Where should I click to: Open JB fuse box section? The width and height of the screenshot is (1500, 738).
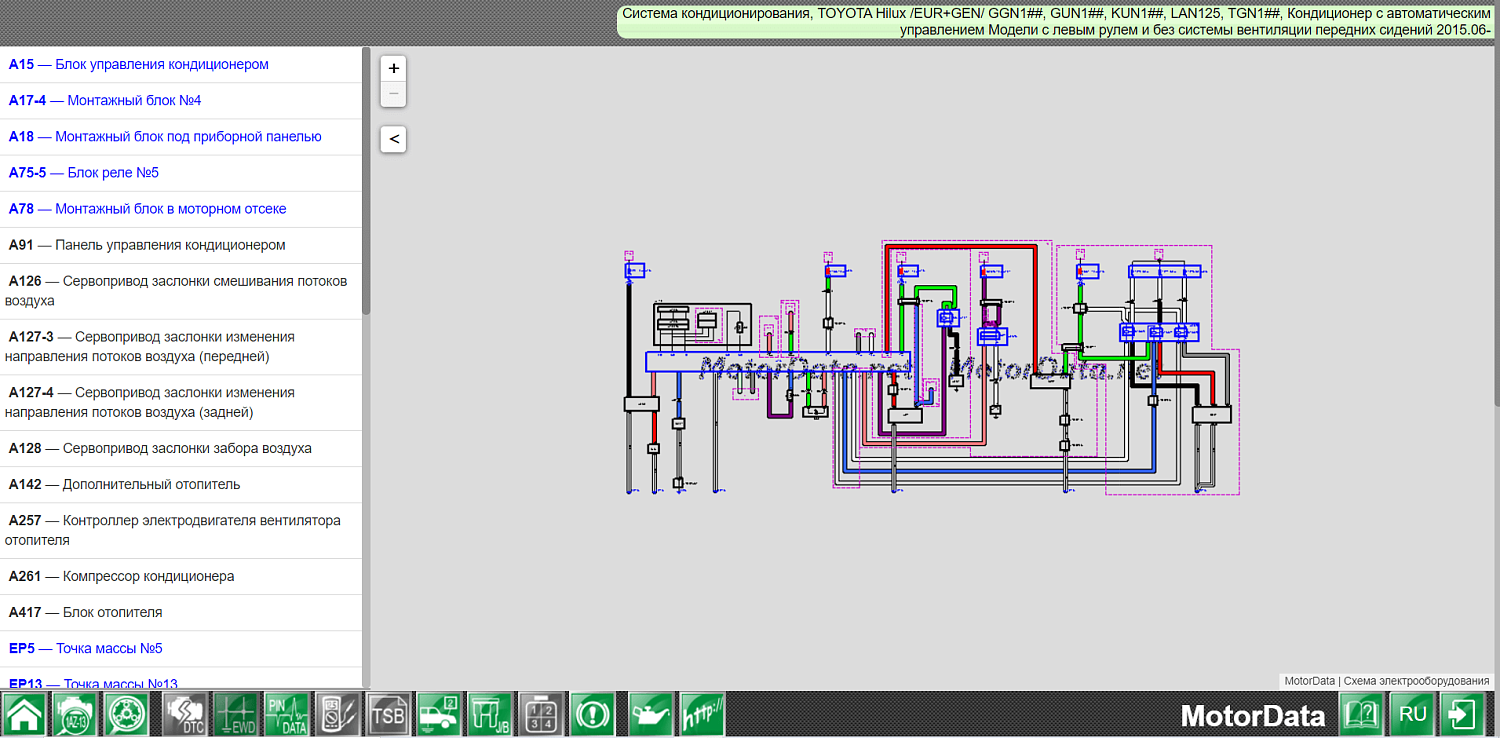(x=490, y=715)
